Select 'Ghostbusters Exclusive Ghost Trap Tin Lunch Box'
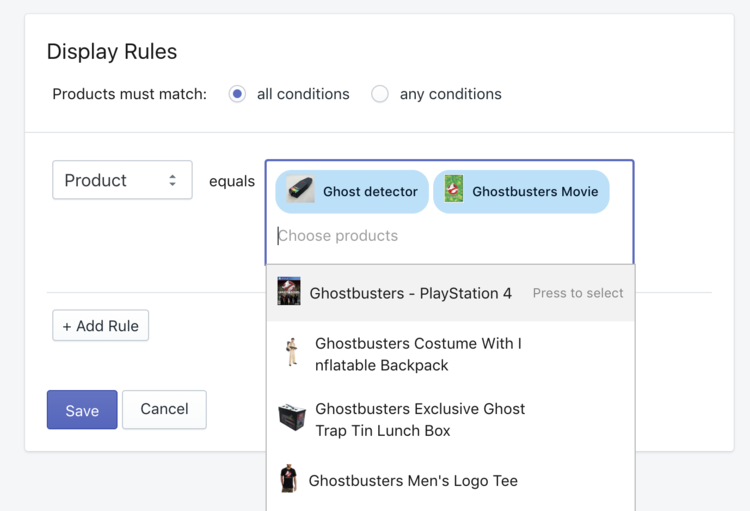This screenshot has height=511, width=750. pos(419,420)
